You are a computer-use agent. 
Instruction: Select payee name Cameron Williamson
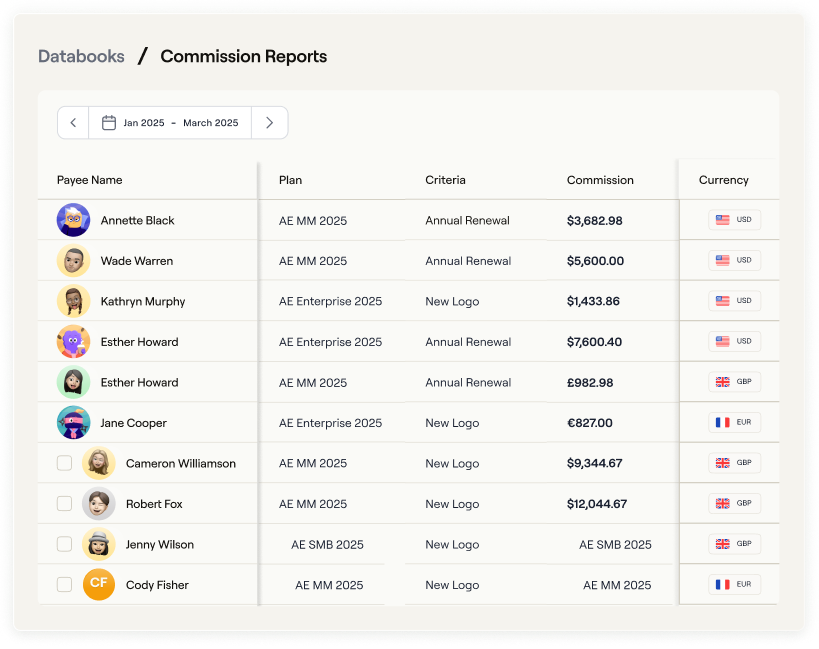[x=181, y=464]
